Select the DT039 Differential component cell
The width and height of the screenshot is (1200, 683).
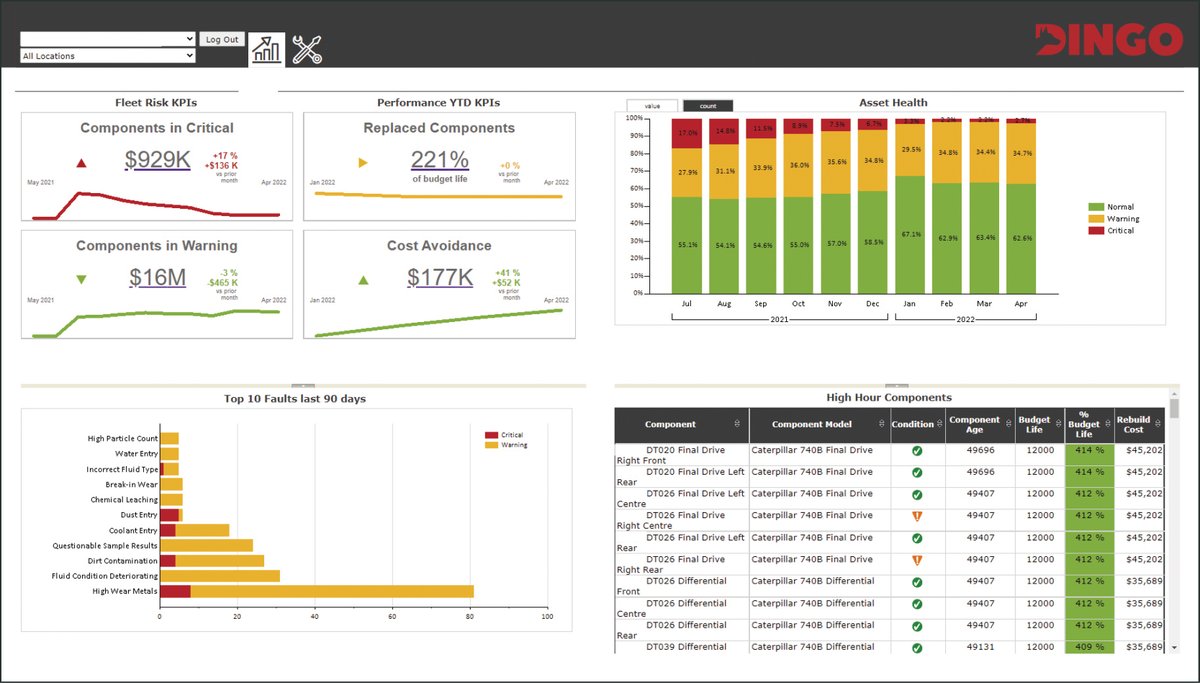681,647
